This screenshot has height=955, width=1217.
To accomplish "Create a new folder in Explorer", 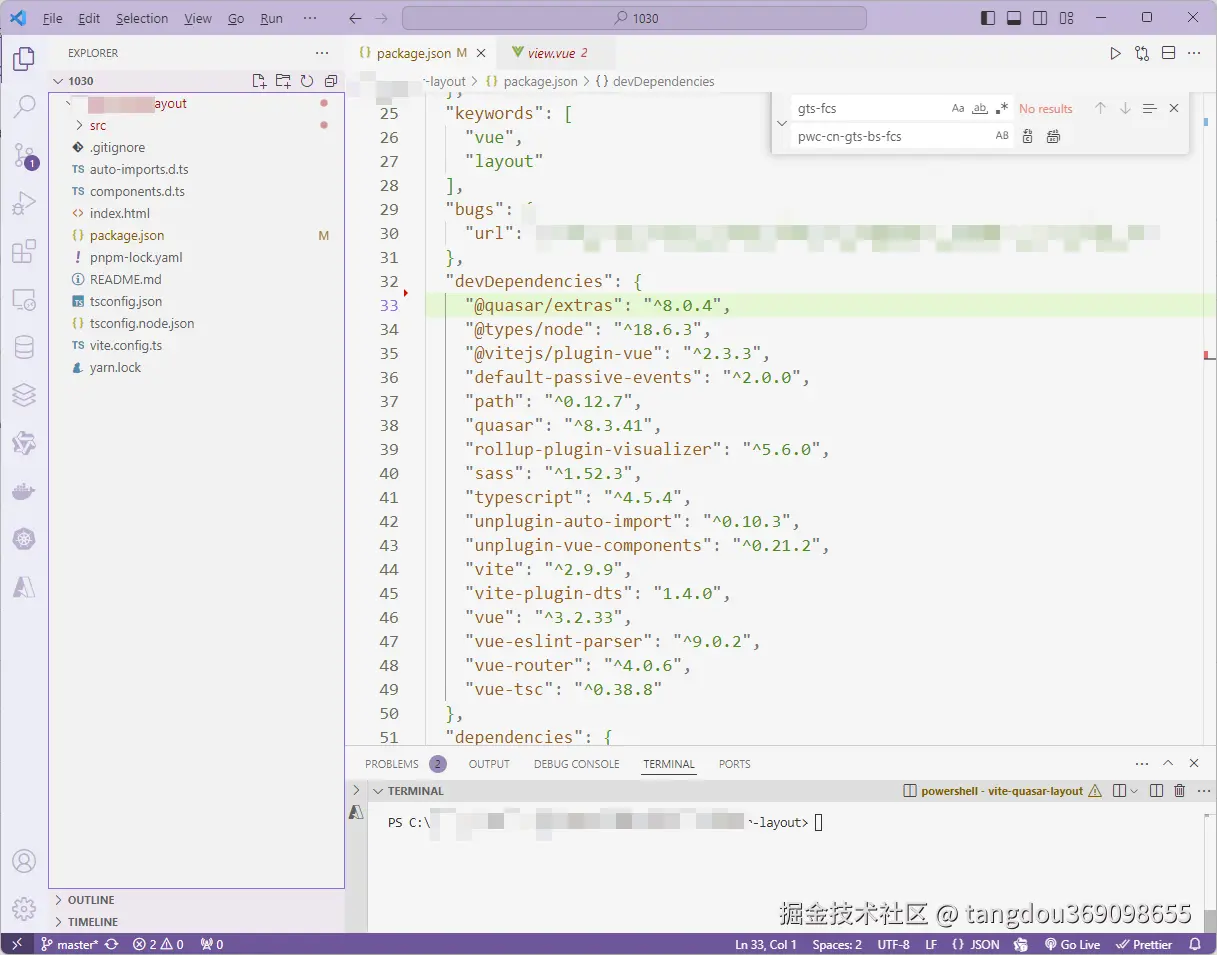I will 283,81.
